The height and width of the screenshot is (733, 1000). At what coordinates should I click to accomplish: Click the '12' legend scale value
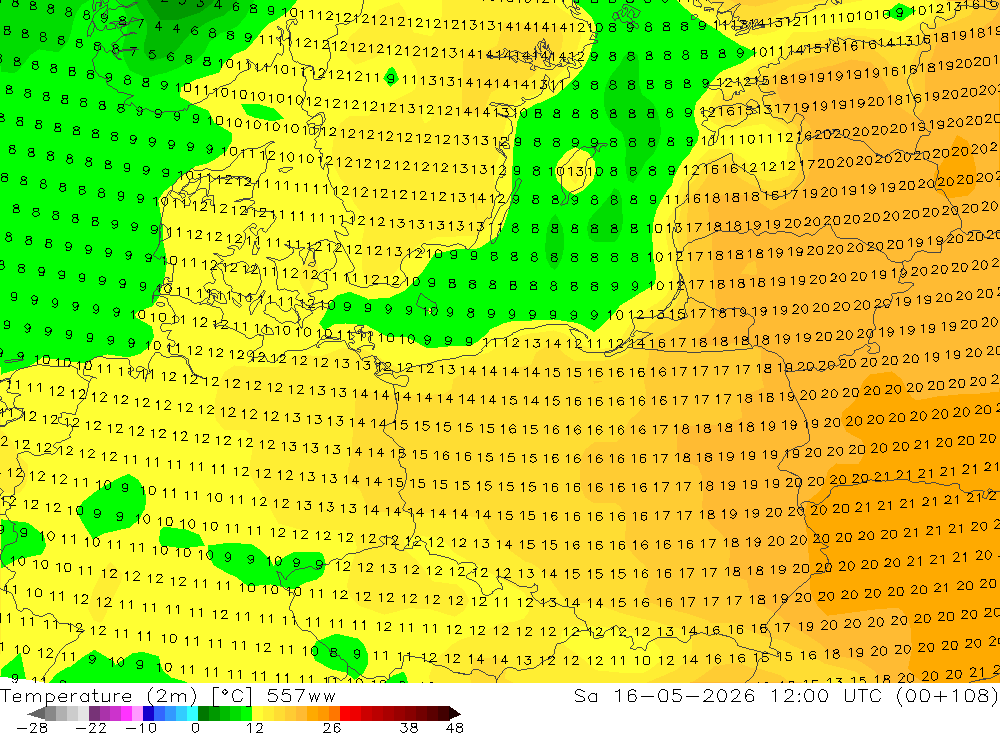pos(254,727)
